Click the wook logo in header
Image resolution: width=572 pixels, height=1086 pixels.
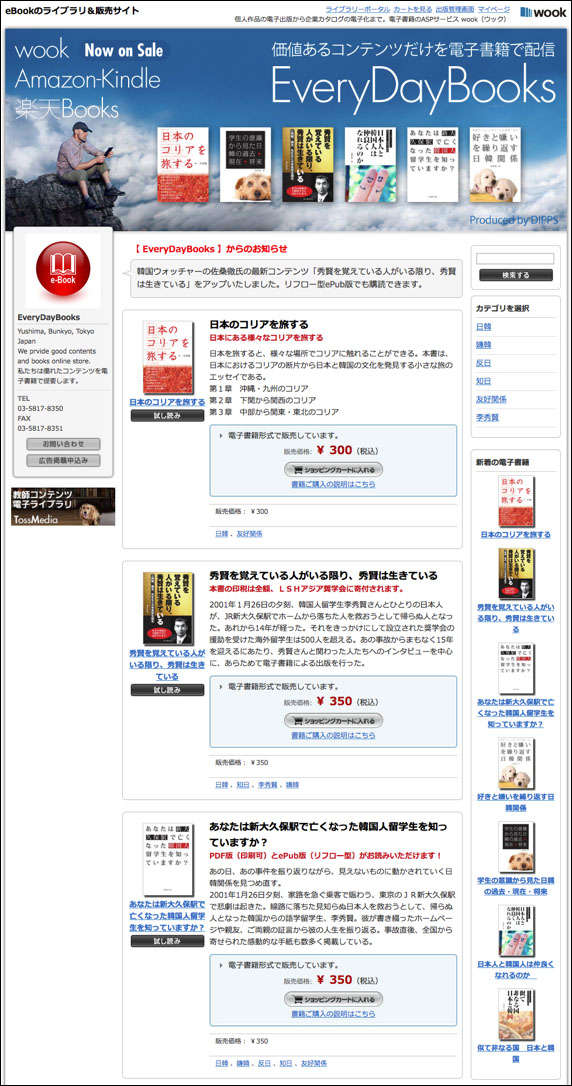[x=542, y=11]
